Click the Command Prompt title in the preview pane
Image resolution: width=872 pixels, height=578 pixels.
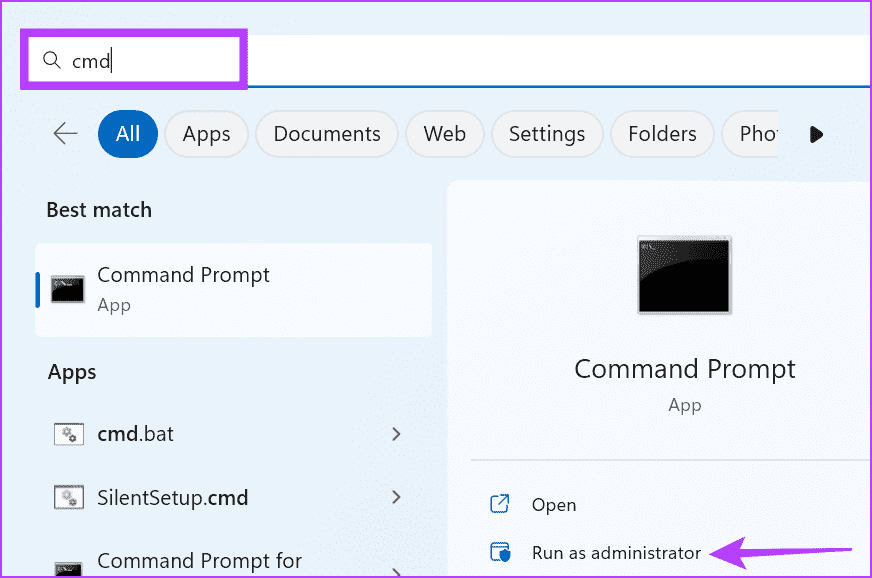tap(685, 369)
